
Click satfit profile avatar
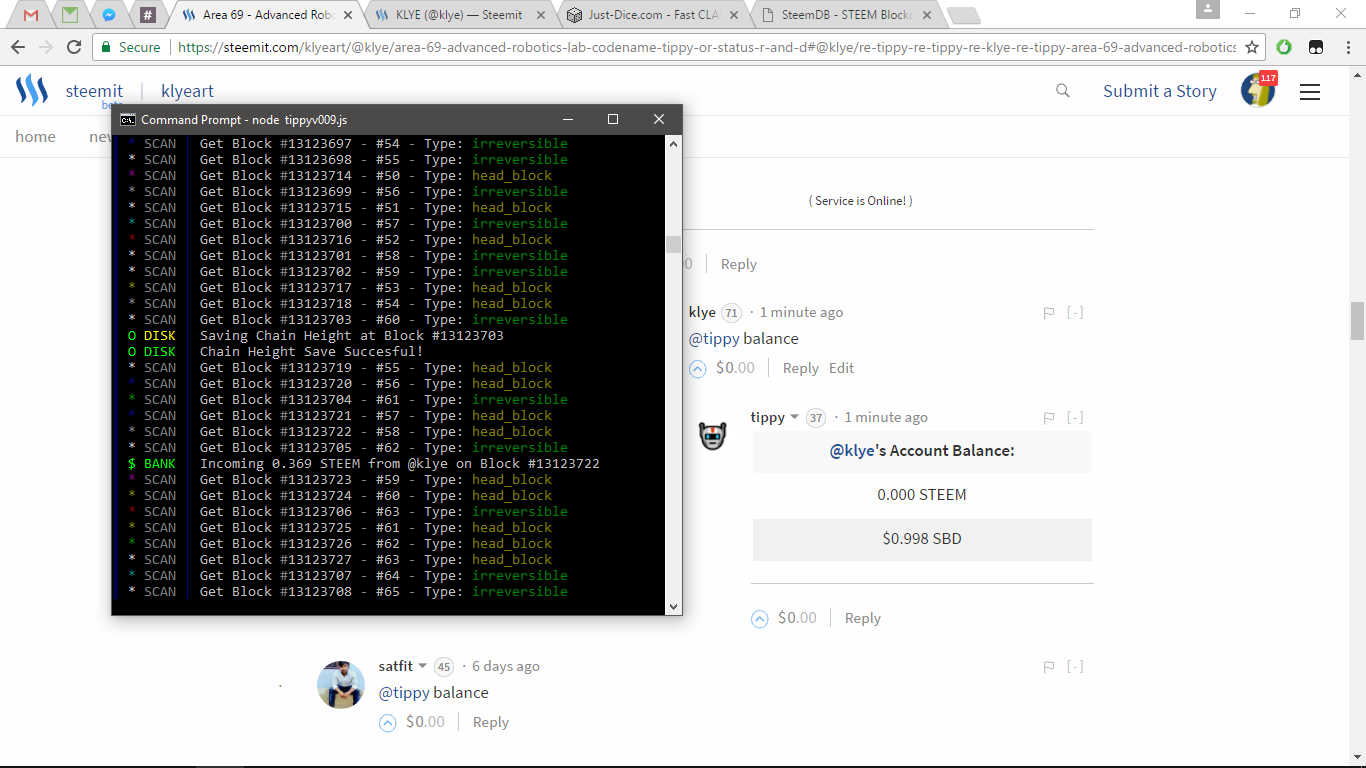(x=341, y=685)
